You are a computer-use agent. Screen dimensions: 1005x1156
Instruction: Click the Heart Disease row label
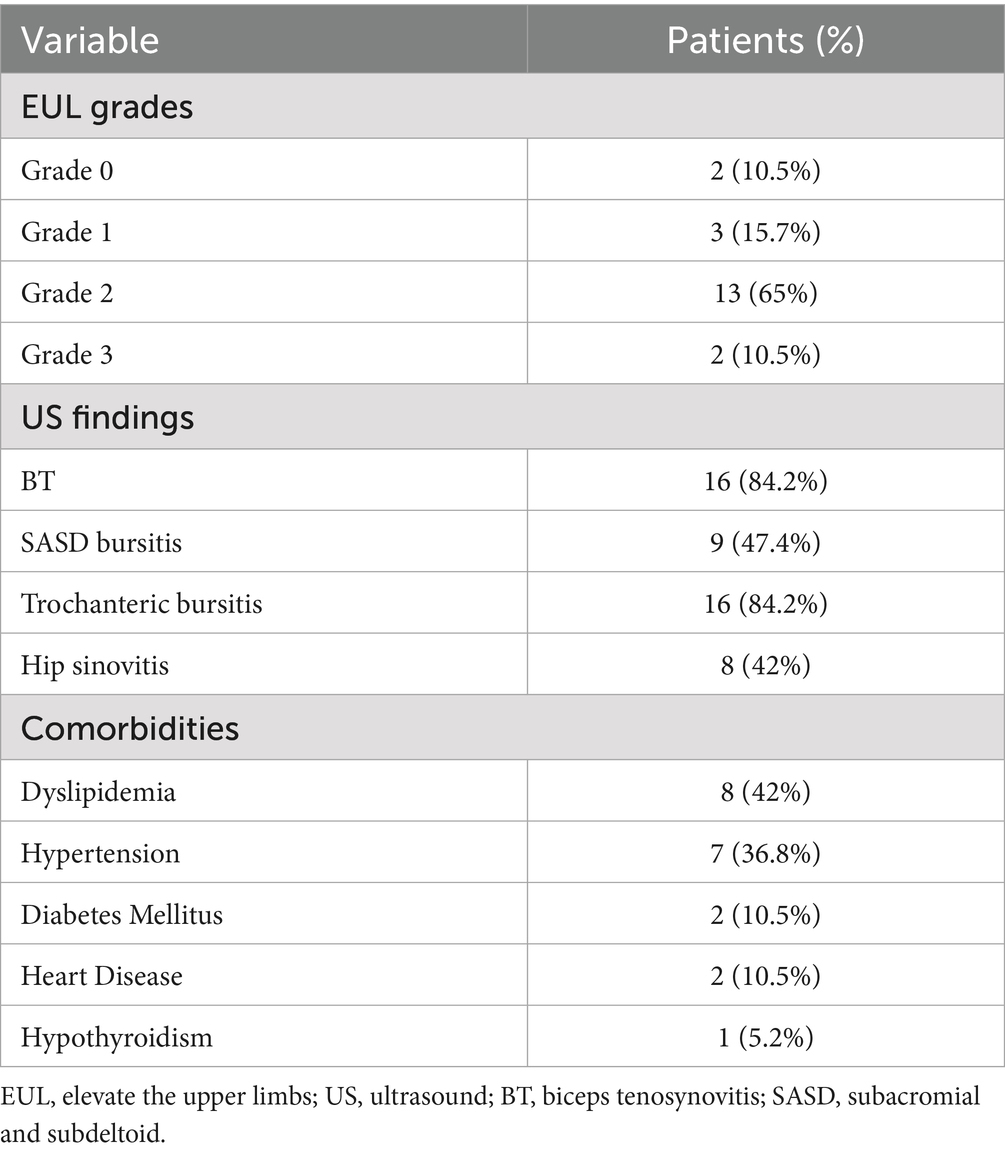click(x=101, y=975)
